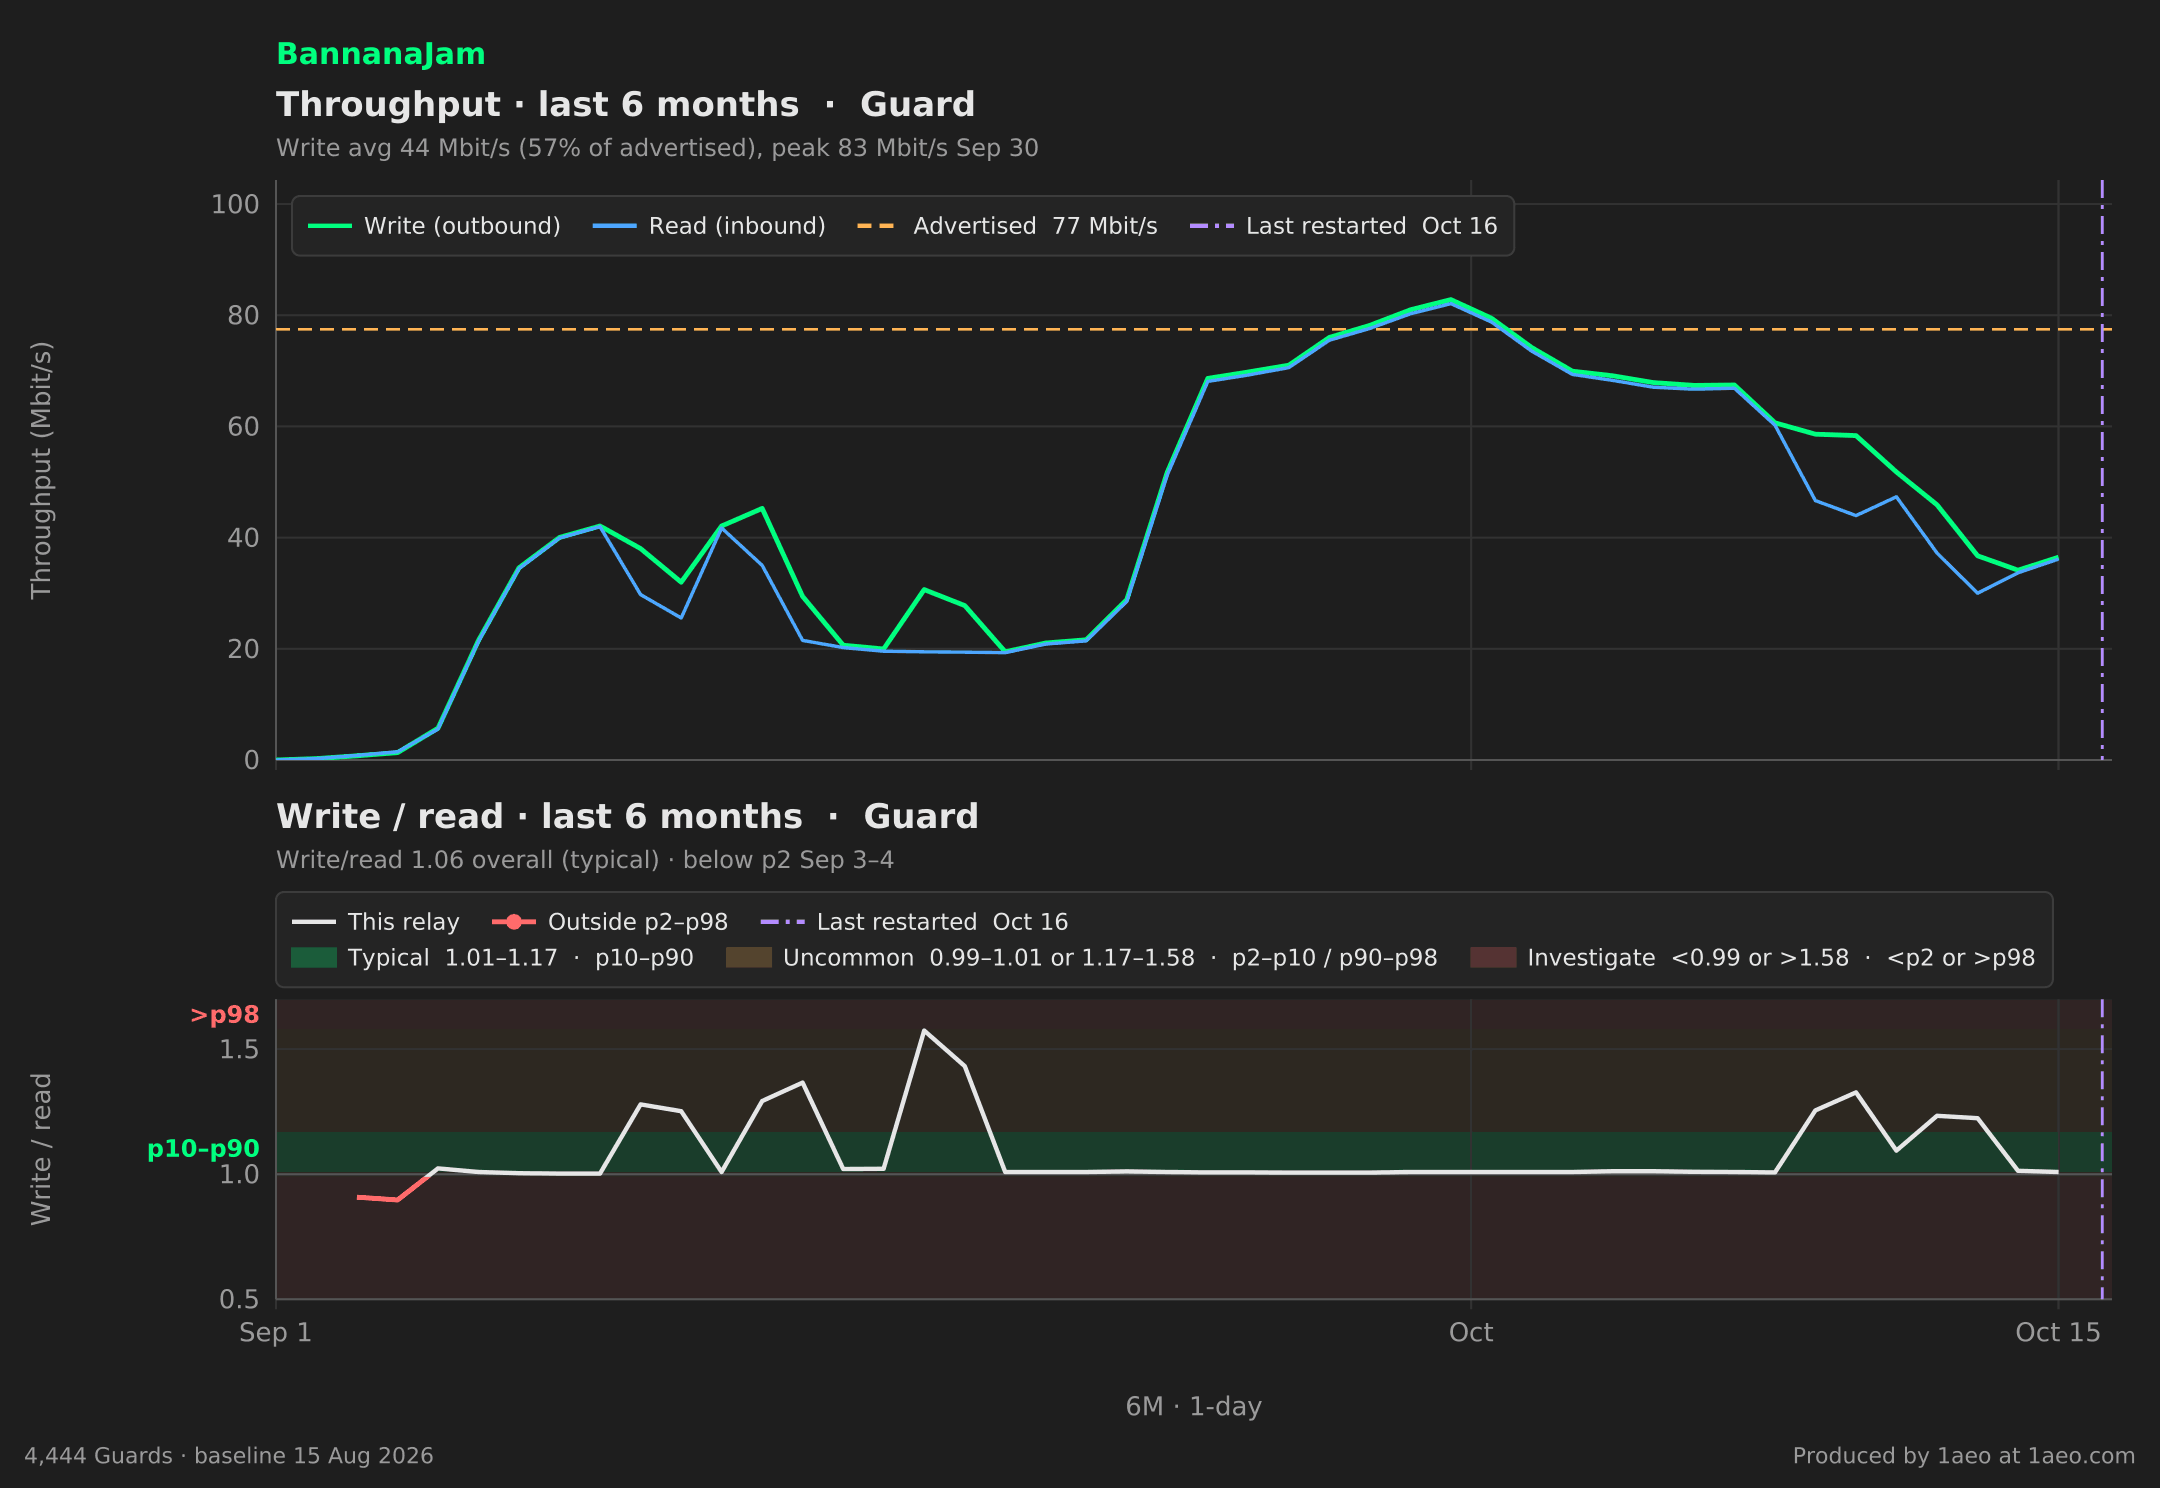Image resolution: width=2160 pixels, height=1488 pixels.
Task: Click the 6M · 1-day caption
Action: pos(1193,1407)
